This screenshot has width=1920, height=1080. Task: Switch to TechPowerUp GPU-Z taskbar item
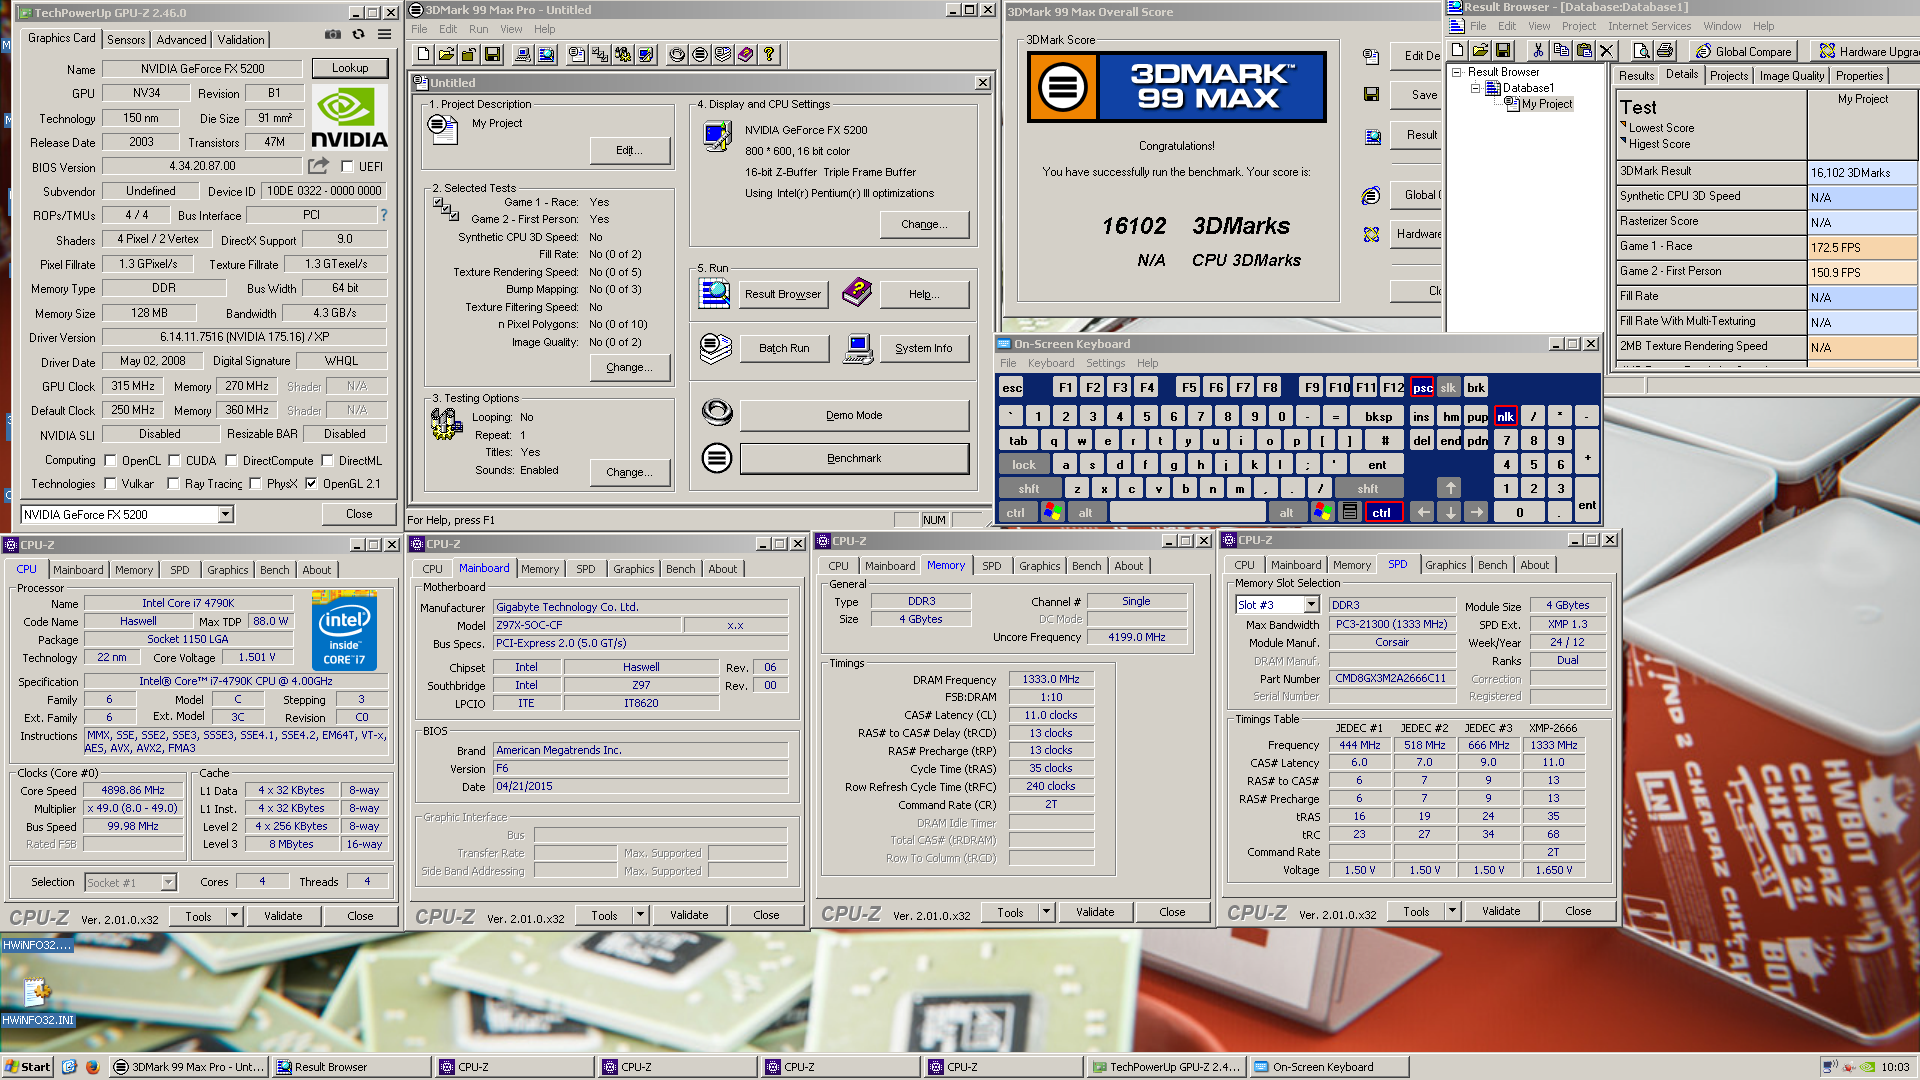coord(1167,1067)
